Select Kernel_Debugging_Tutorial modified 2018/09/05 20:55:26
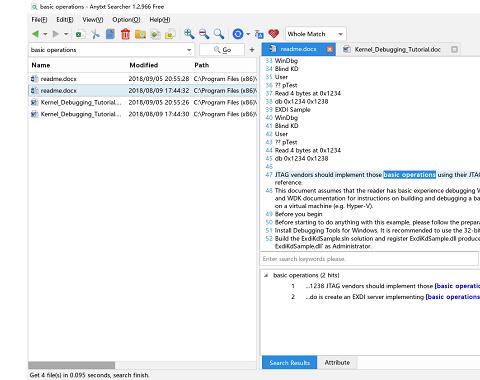Image resolution: width=480 pixels, height=380 pixels. pos(143,102)
